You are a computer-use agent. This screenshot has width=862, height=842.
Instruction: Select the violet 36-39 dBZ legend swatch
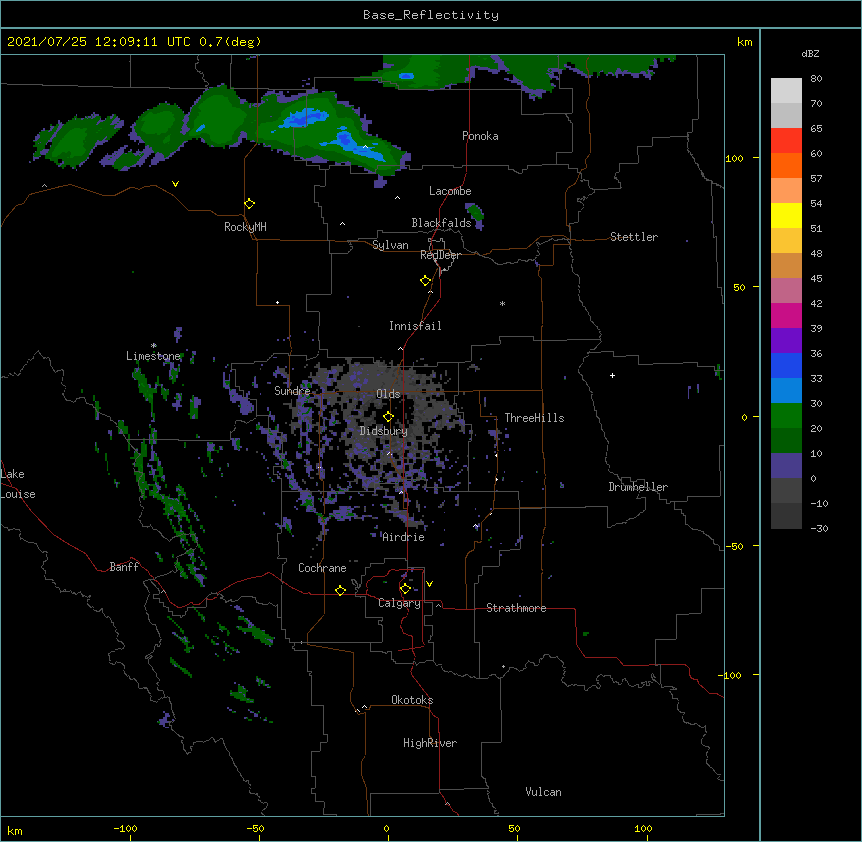click(x=786, y=340)
